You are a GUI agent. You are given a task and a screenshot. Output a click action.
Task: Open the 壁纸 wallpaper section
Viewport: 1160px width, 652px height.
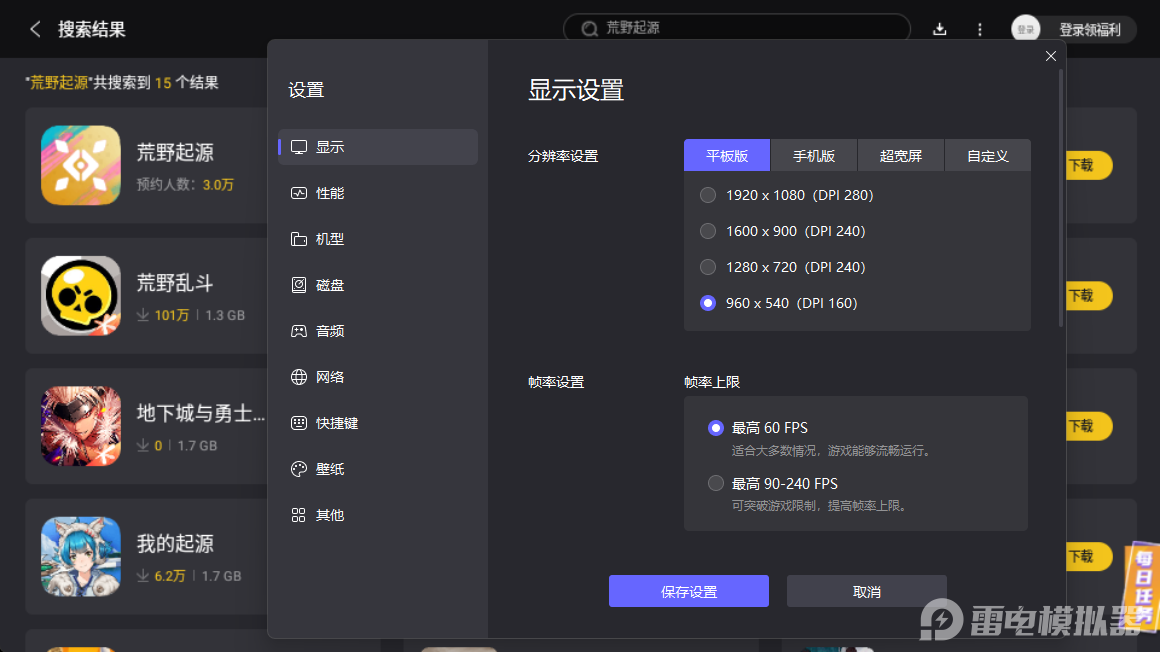click(378, 469)
